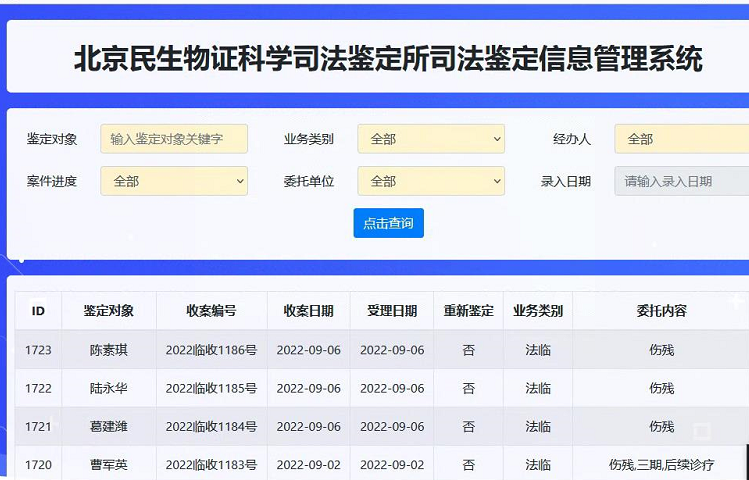
Task: Click the name 曹军英 in table
Action: [108, 464]
